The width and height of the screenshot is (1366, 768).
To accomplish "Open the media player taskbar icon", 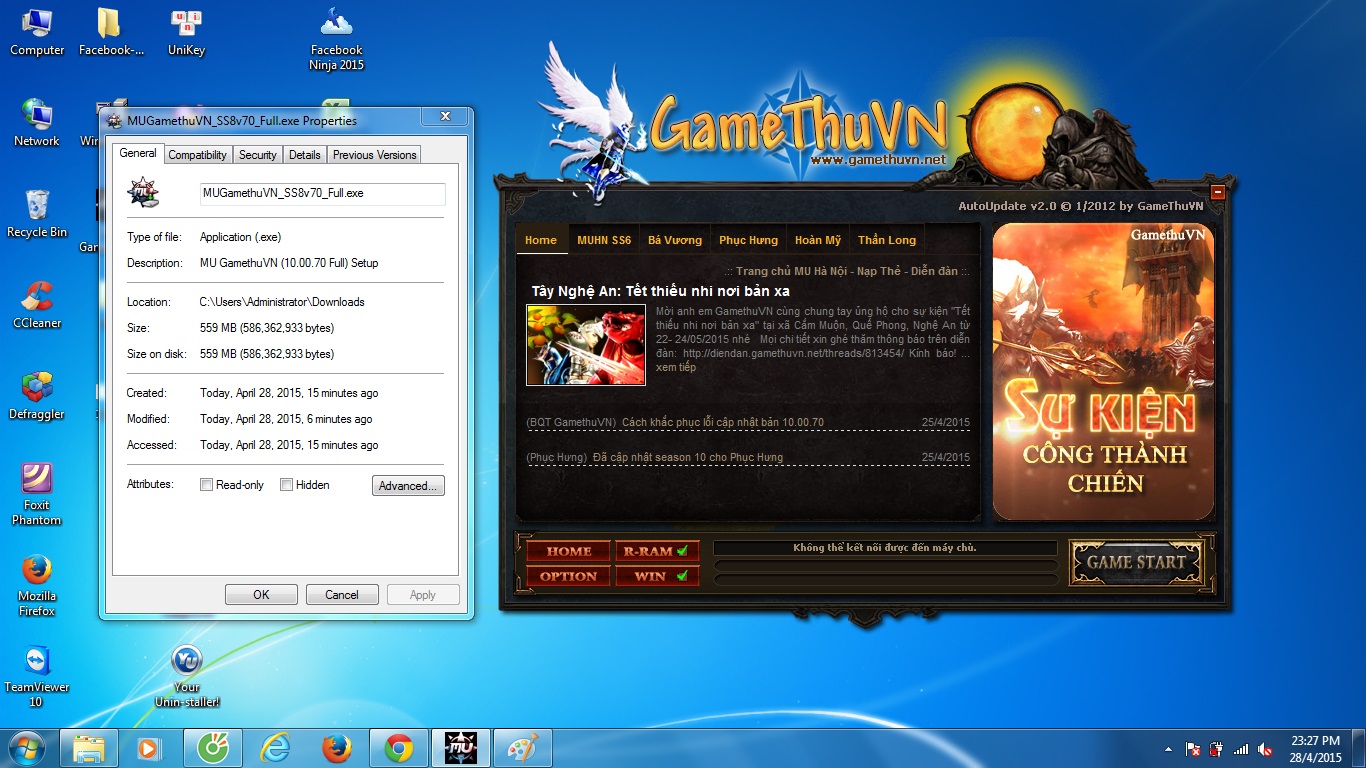I will click(149, 748).
